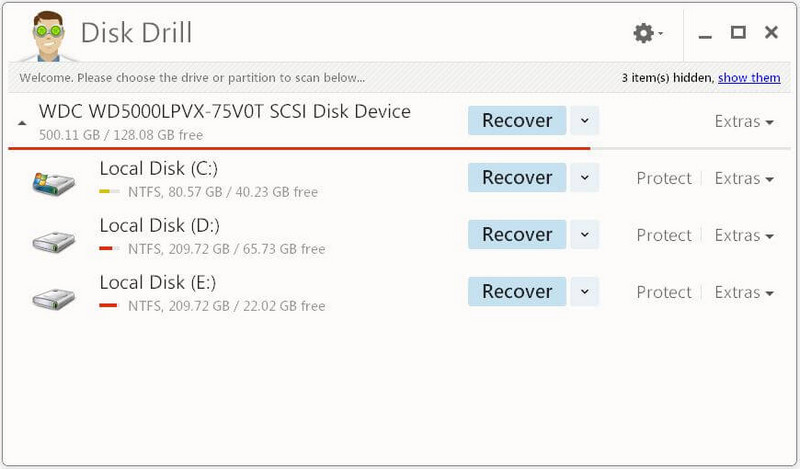Open recovery options dropdown for Local Disk (E:)
The width and height of the screenshot is (800, 469).
585,292
